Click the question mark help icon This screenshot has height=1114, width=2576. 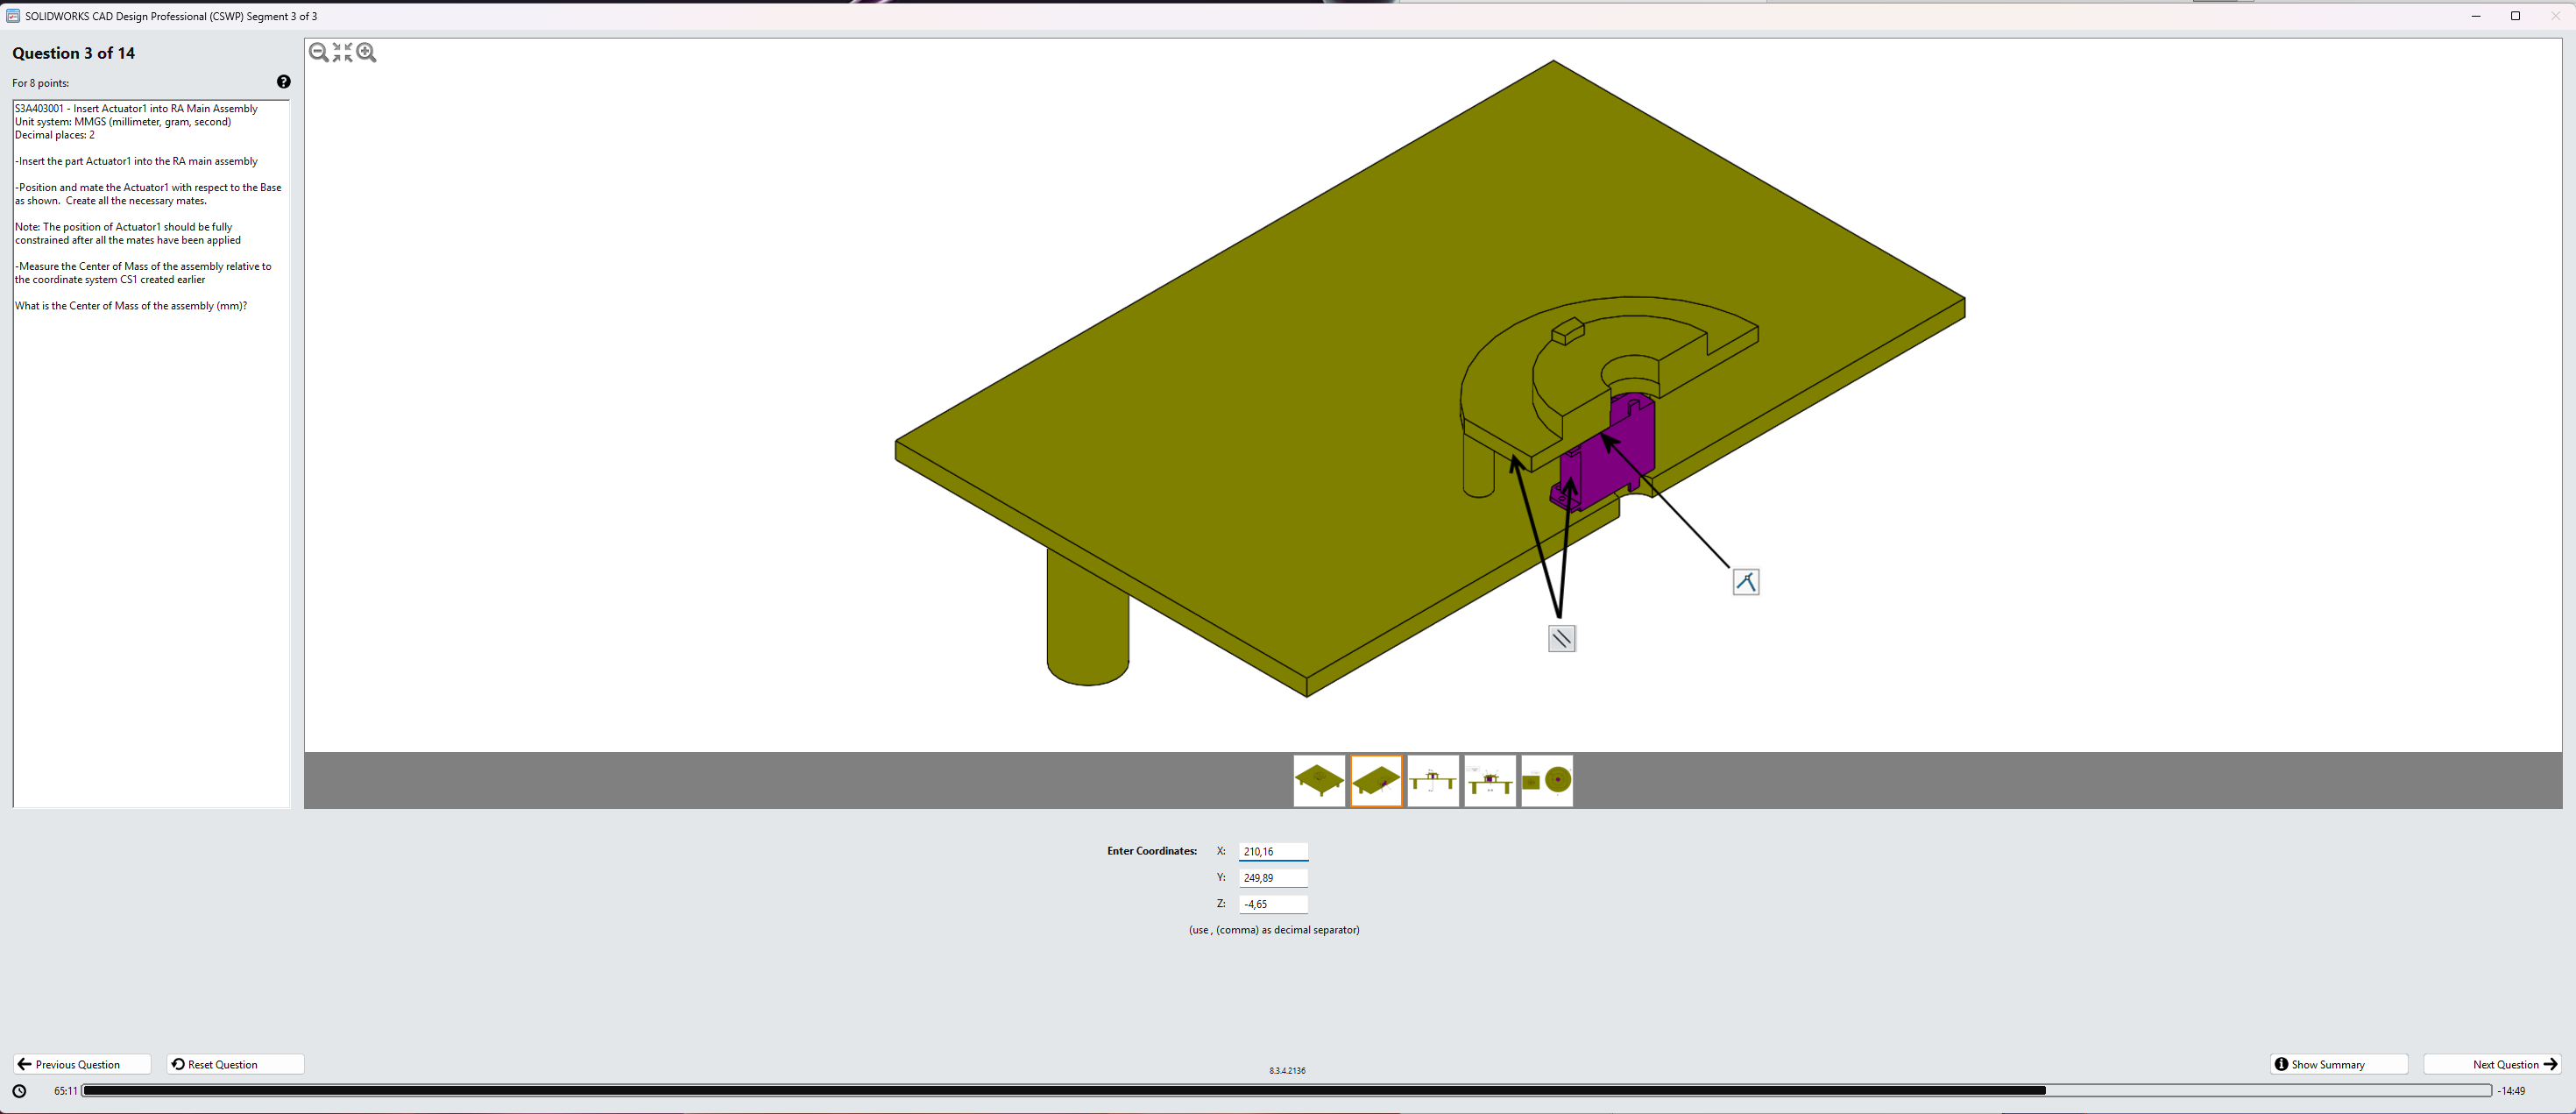(283, 82)
